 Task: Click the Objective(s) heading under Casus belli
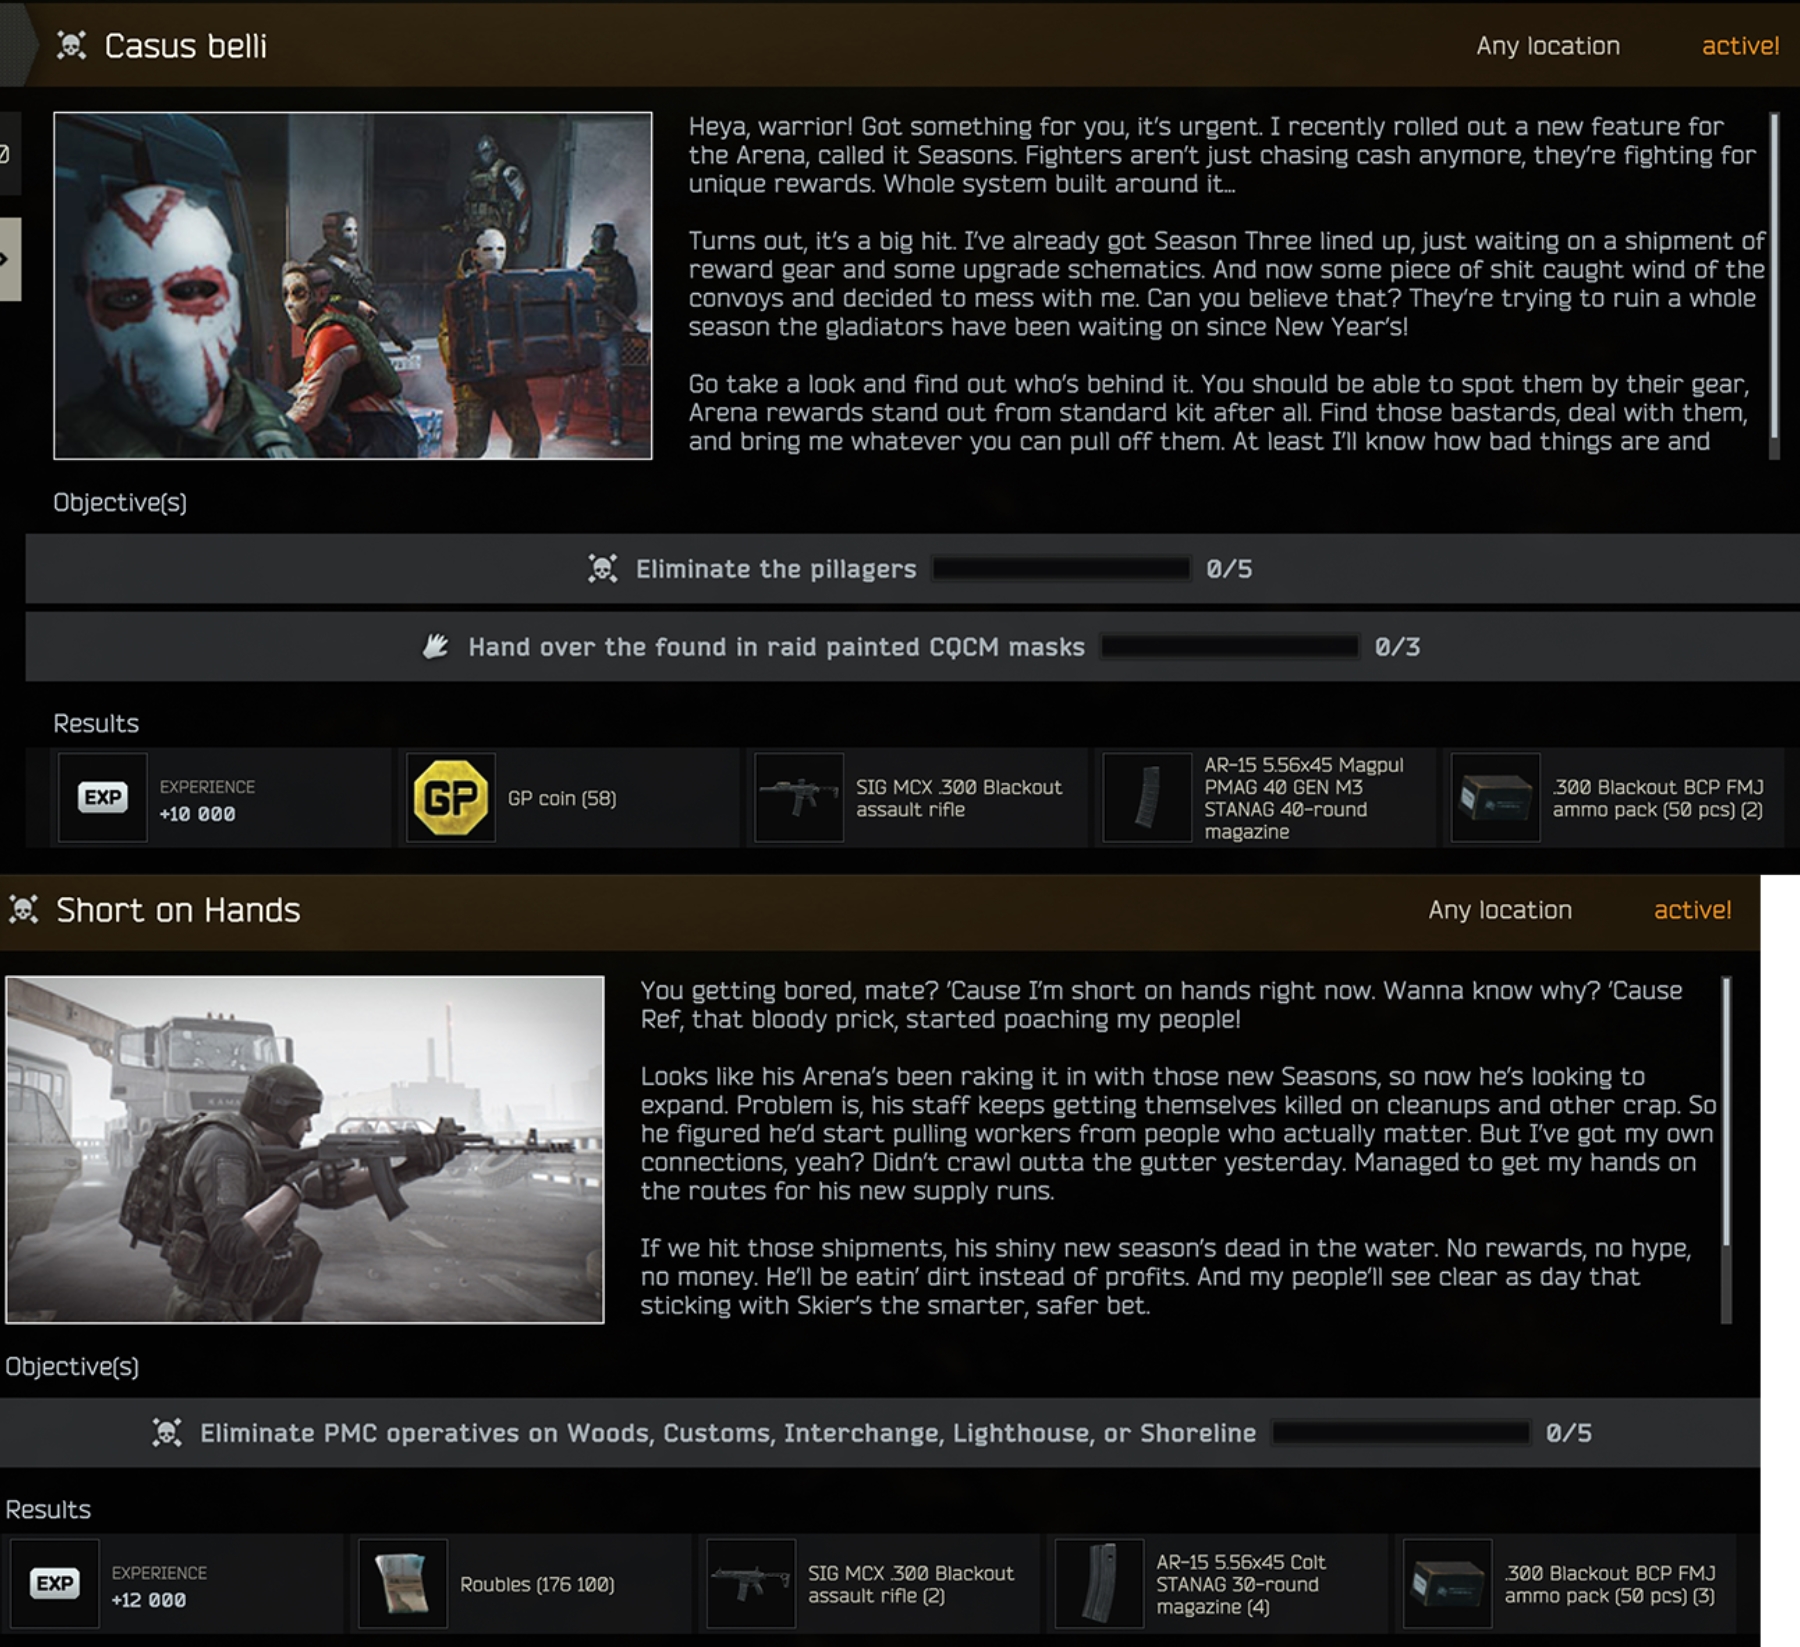coord(120,502)
